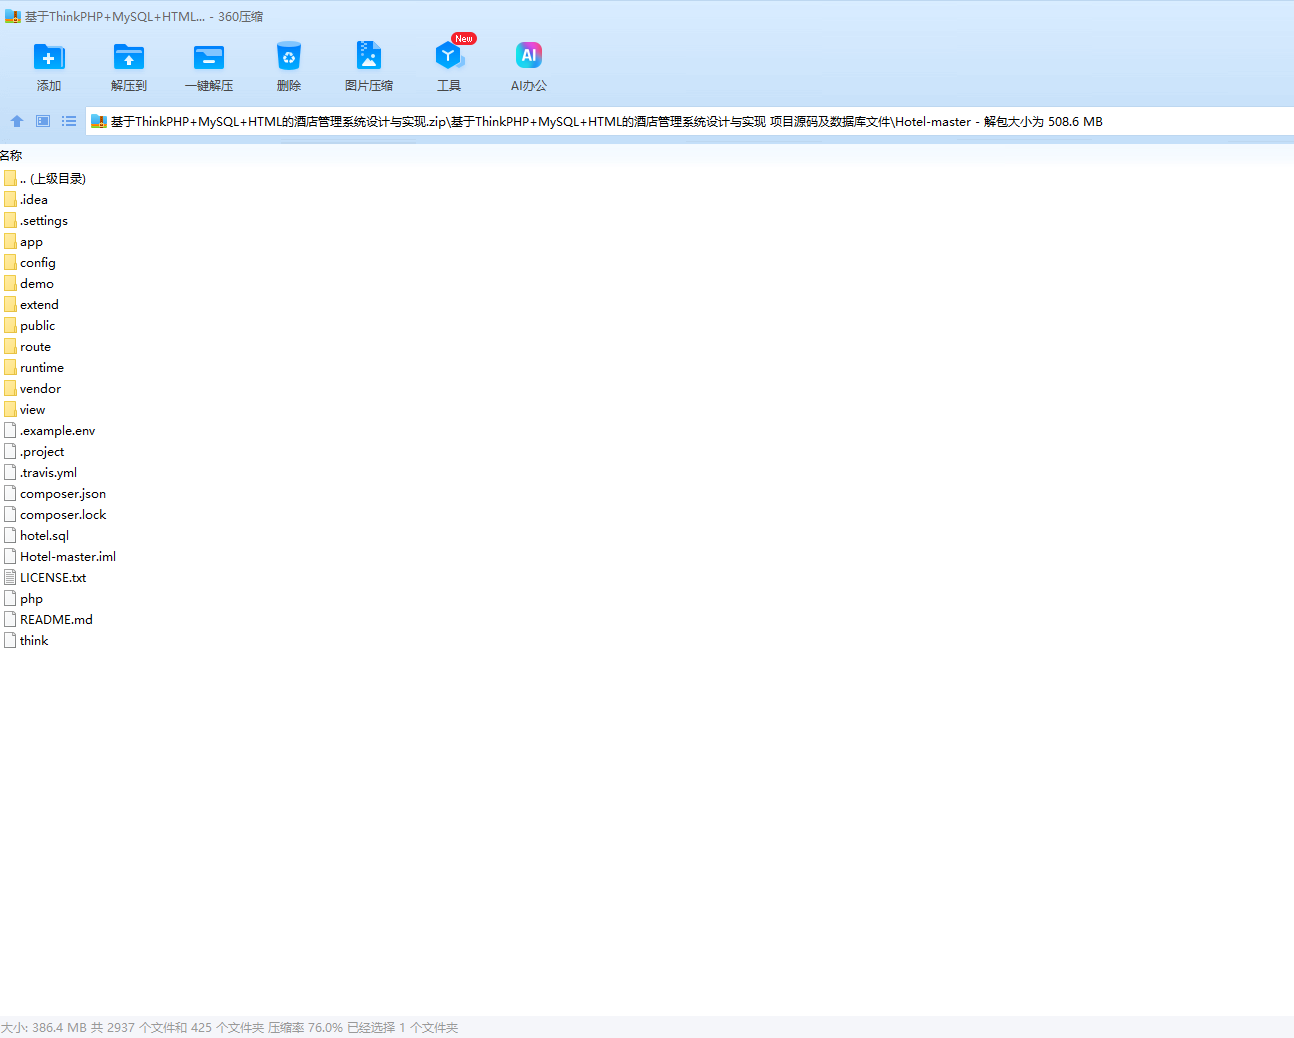Screen dimensions: 1294x1038
Task: Select the app folder icon
Action: tap(10, 241)
